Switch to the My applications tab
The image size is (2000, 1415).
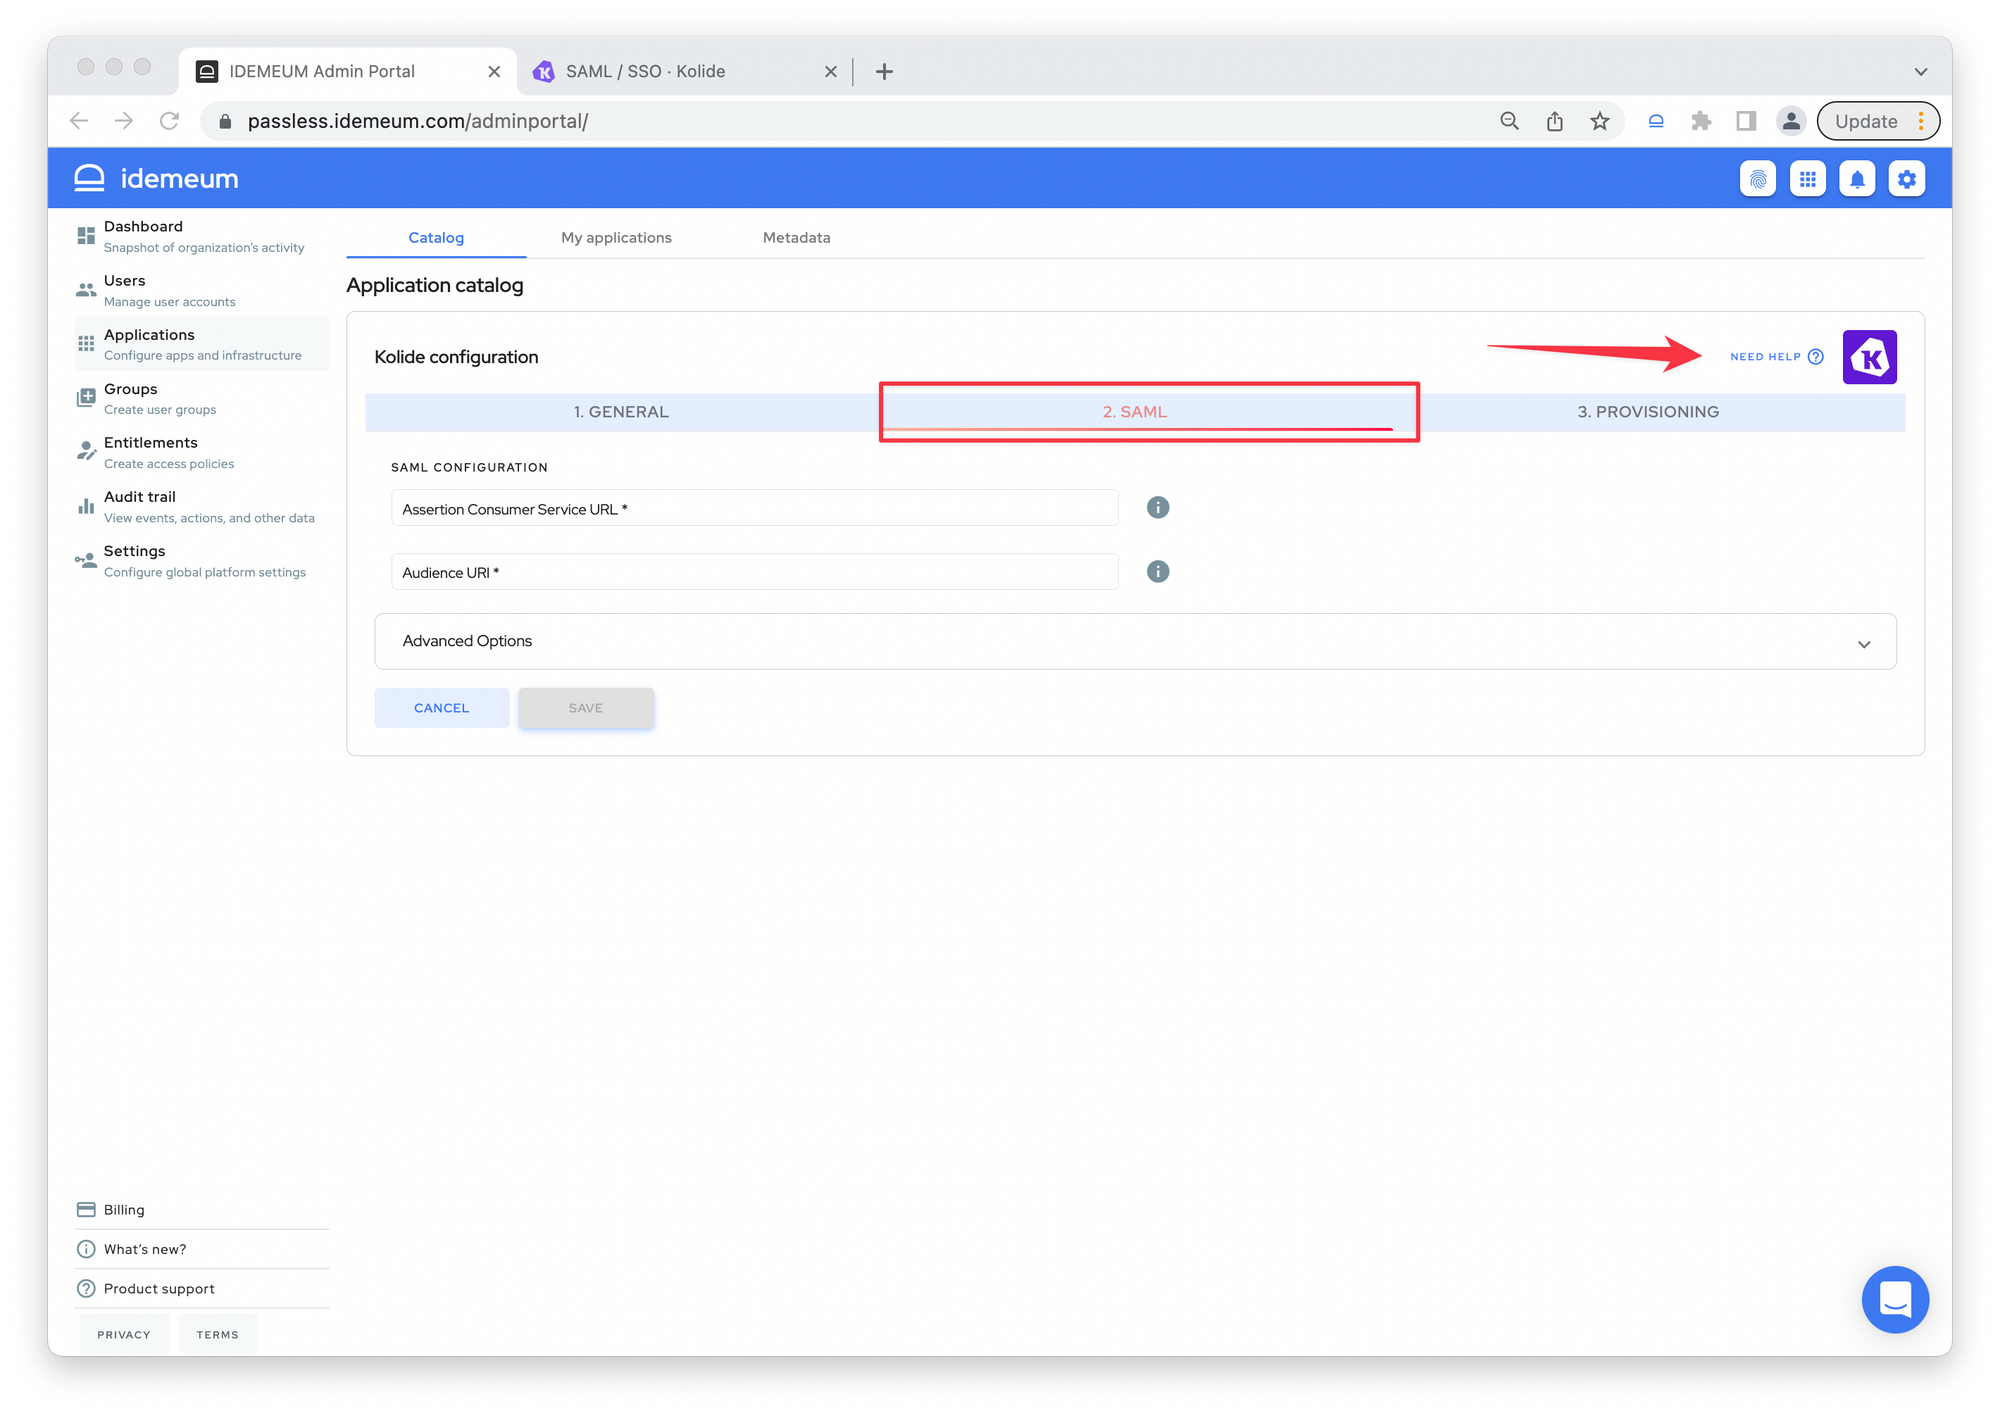(x=616, y=237)
